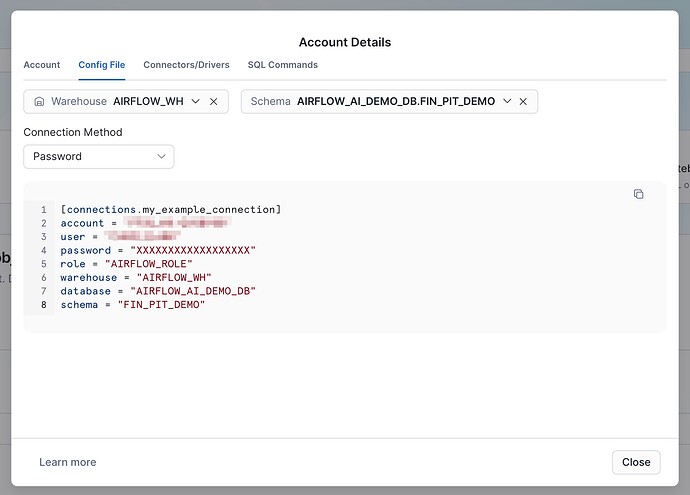This screenshot has height=495, width=690.
Task: Click the schema = "FIN_PIT_DEMO" line
Action: click(x=133, y=304)
